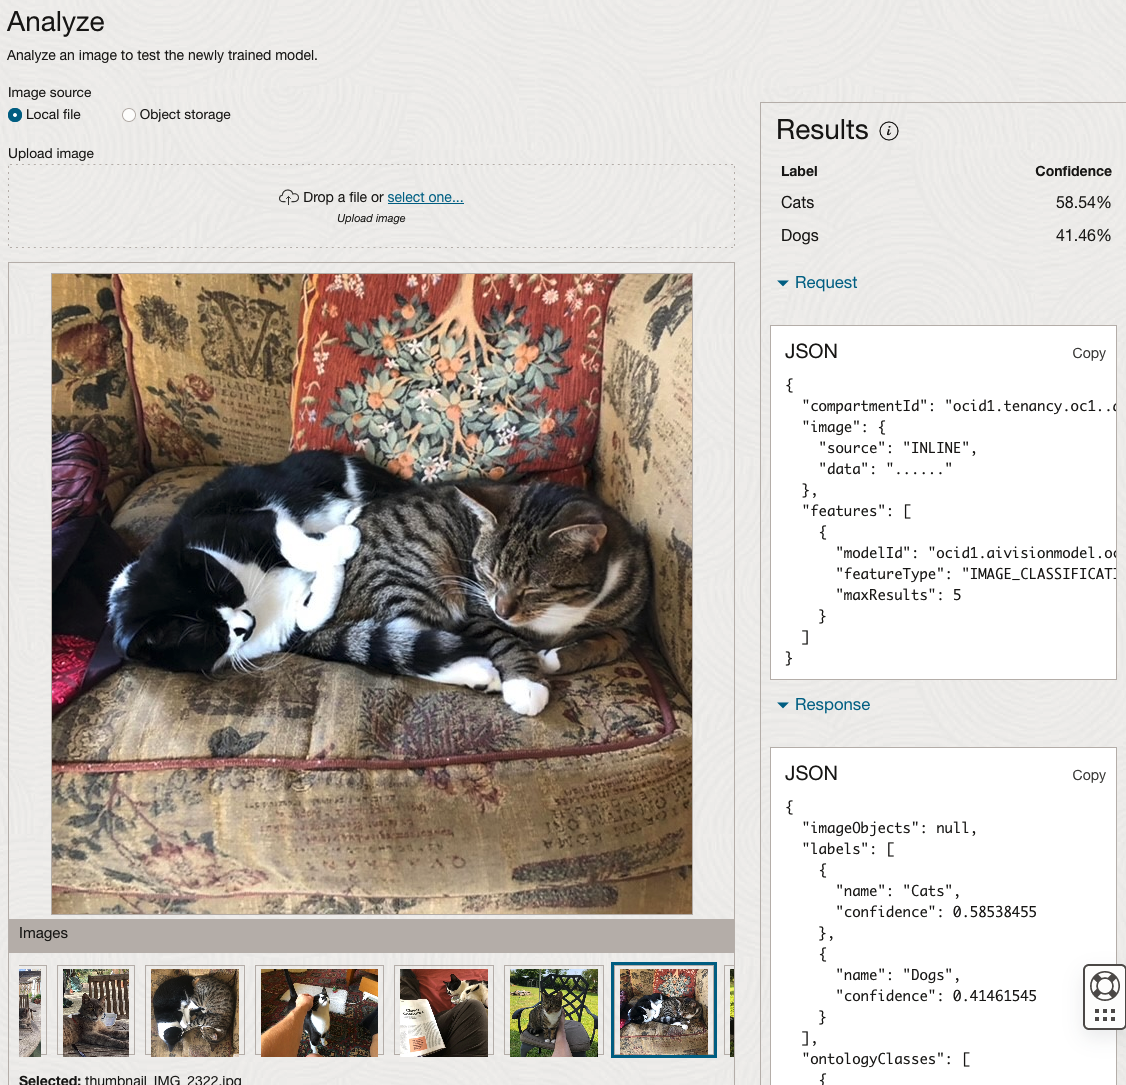Click the Results info icon

(889, 131)
